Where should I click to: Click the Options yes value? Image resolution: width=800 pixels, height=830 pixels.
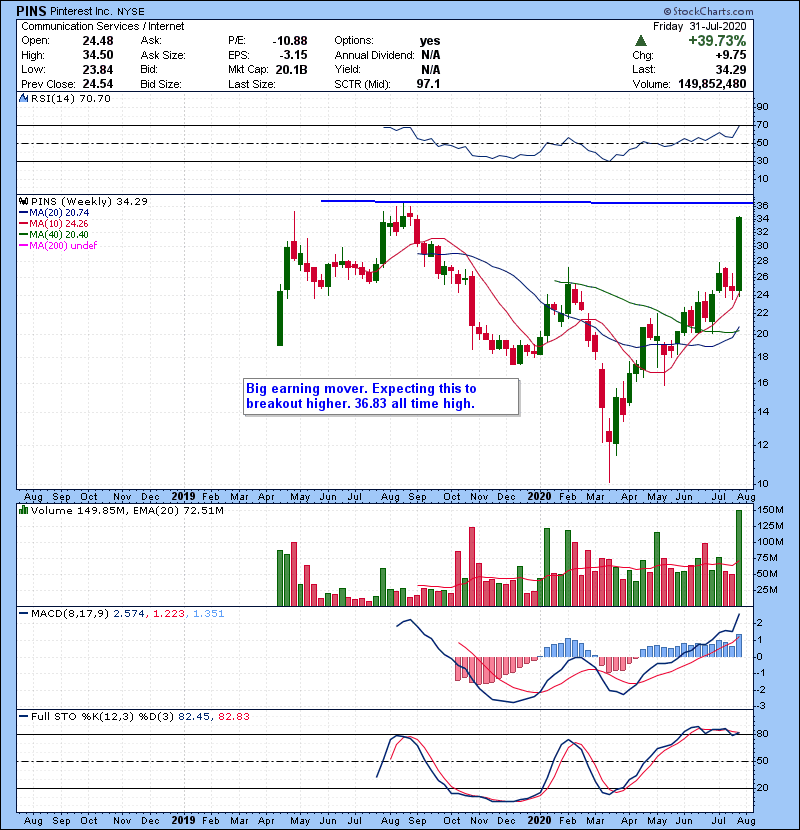[430, 40]
